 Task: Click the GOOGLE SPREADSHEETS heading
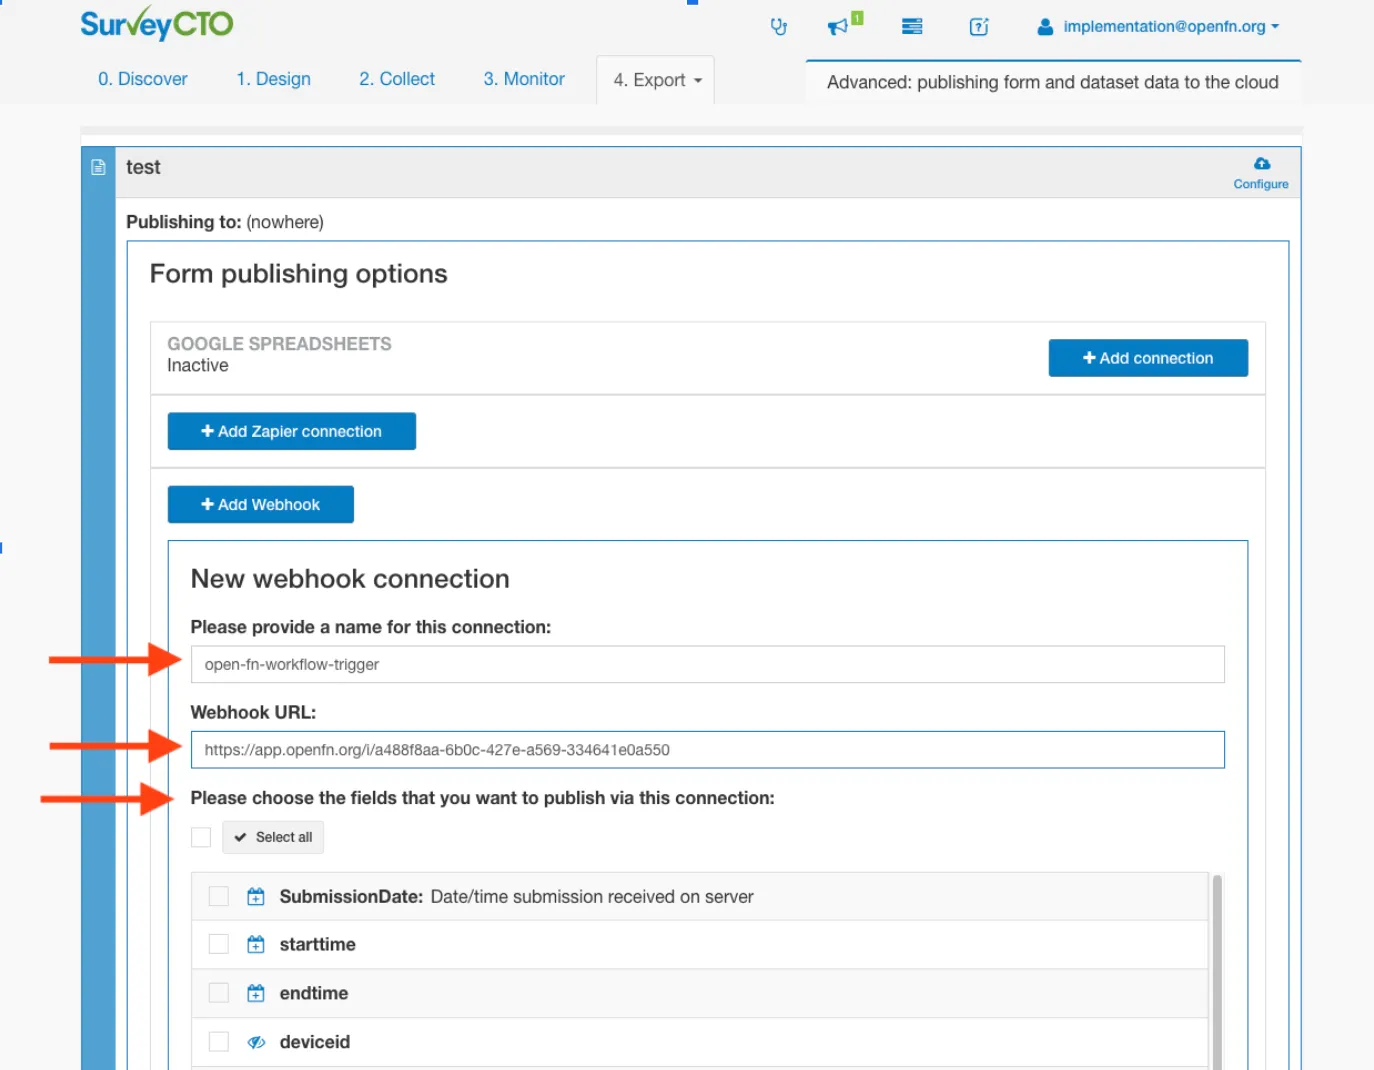(279, 344)
